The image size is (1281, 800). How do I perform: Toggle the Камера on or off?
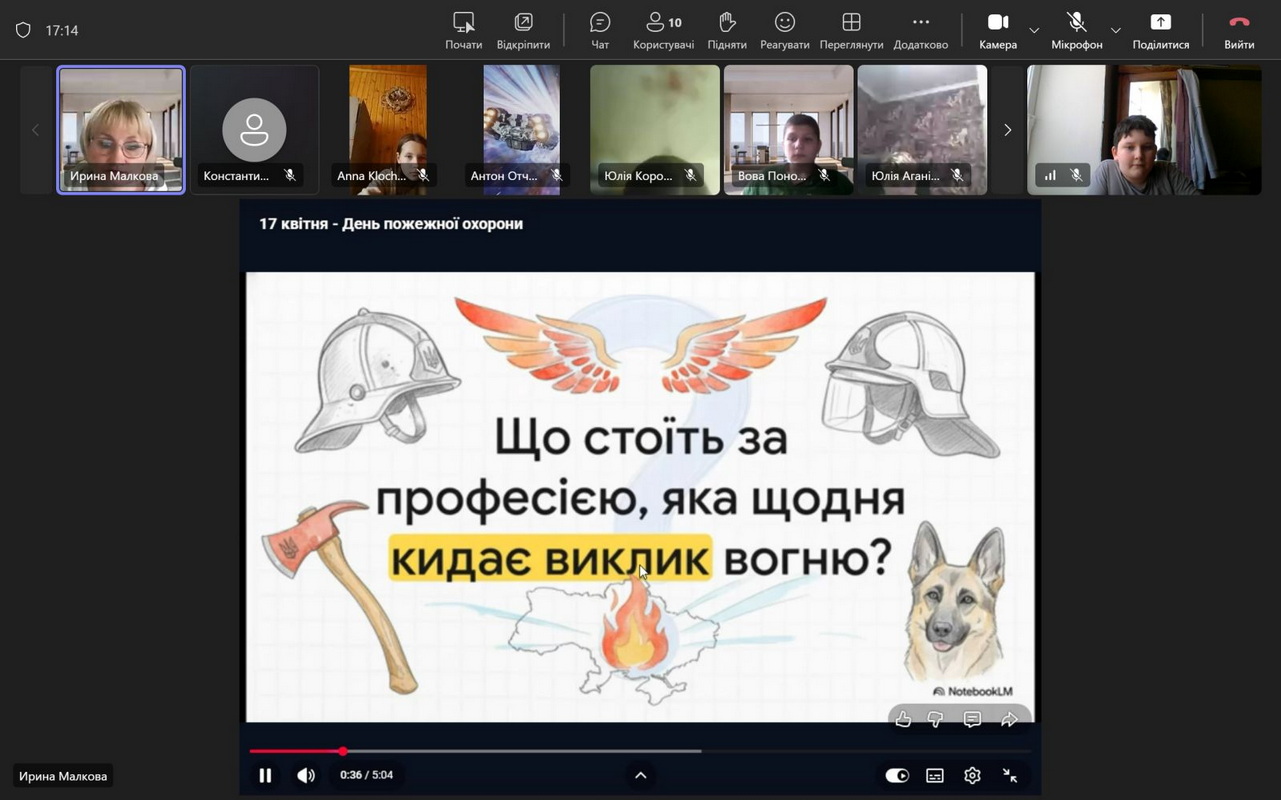pyautogui.click(x=998, y=30)
